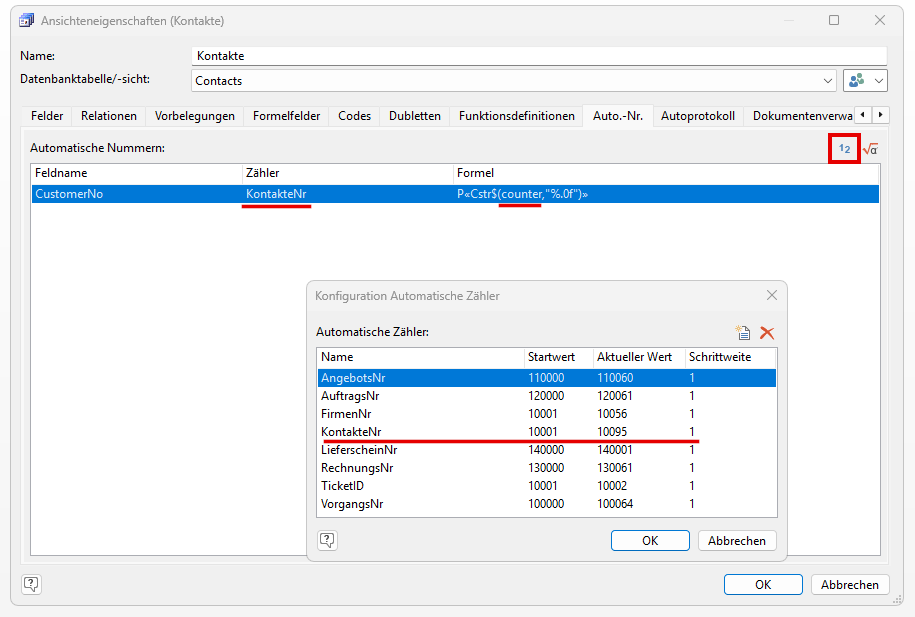Add a new automatic counter
Image resolution: width=915 pixels, height=617 pixels.
pyautogui.click(x=742, y=333)
